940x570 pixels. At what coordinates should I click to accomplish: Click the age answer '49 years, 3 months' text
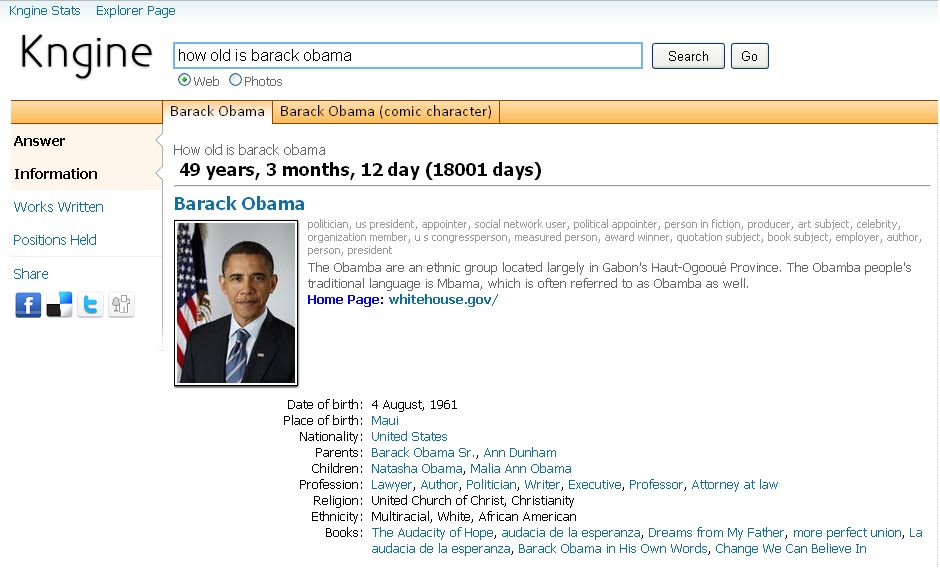(360, 170)
